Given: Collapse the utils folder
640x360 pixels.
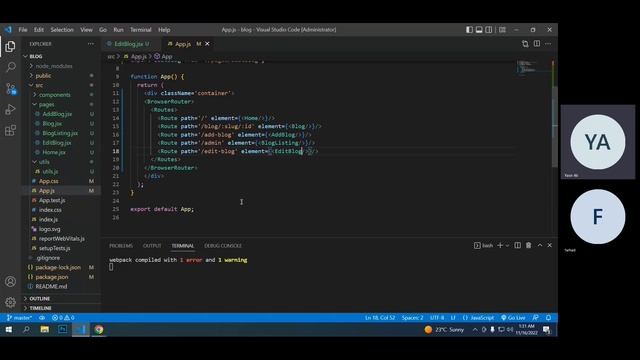Looking at the screenshot, I should (x=35, y=162).
